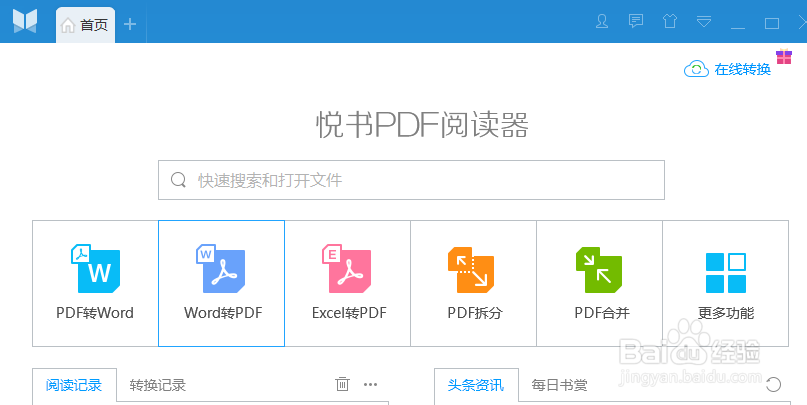Switch to the 阅读记录 tab
This screenshot has height=405, width=807.
(74, 385)
